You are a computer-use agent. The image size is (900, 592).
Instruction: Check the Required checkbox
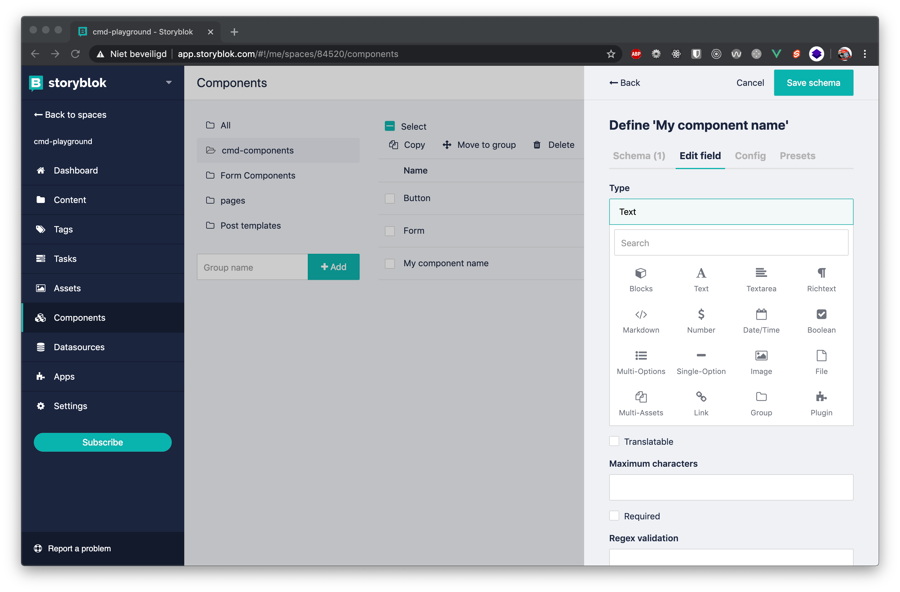[x=615, y=516]
